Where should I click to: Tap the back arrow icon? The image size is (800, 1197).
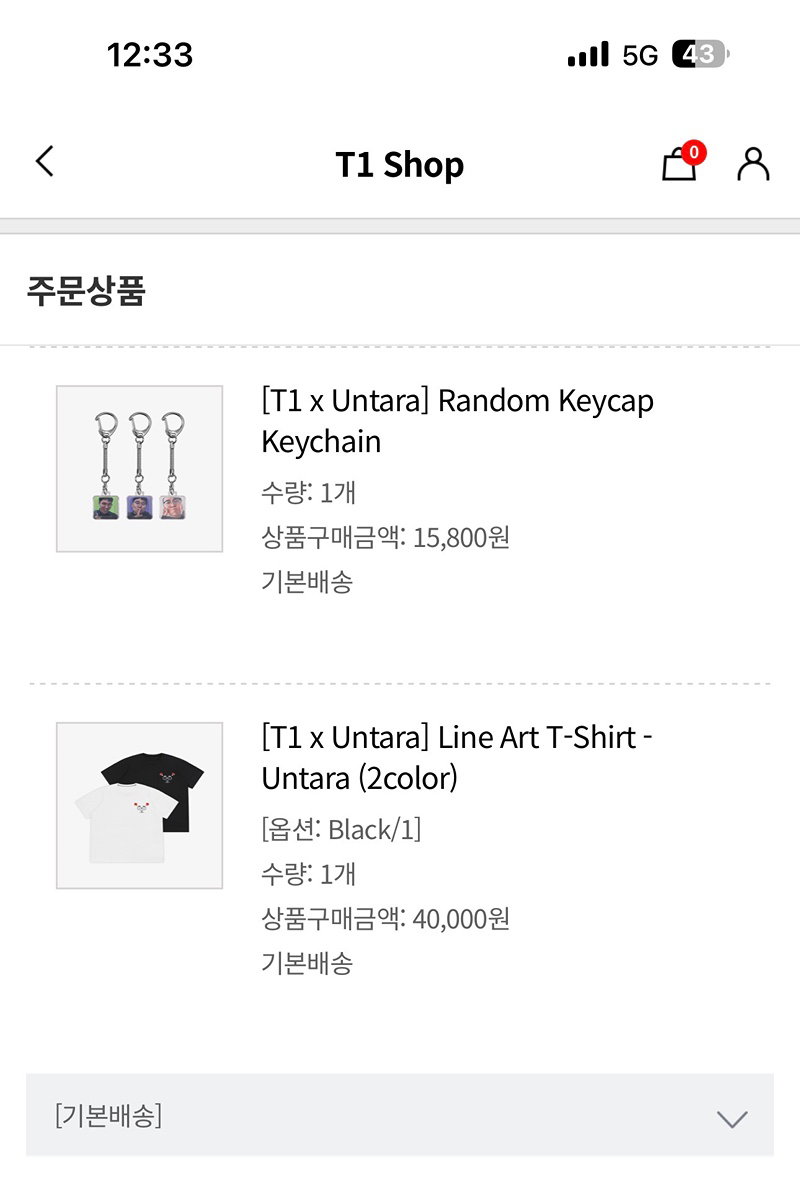pos(45,161)
